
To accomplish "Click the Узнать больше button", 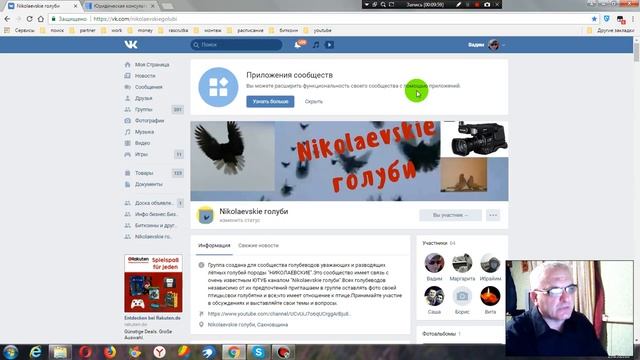I will 270,102.
